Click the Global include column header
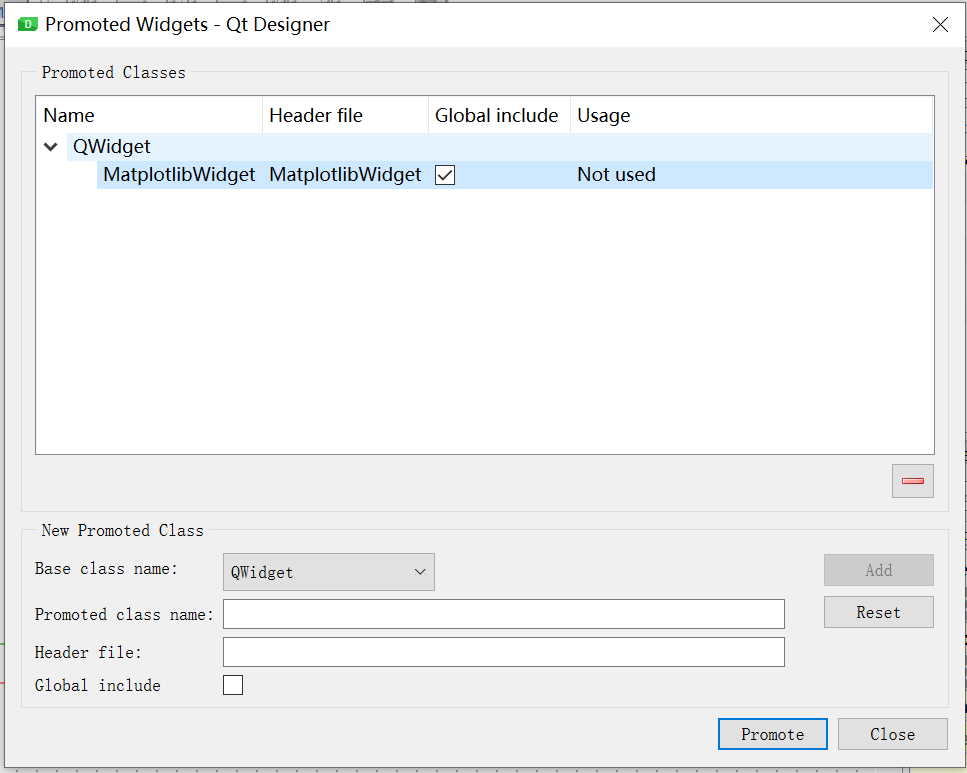Viewport: 967px width, 773px height. point(500,115)
